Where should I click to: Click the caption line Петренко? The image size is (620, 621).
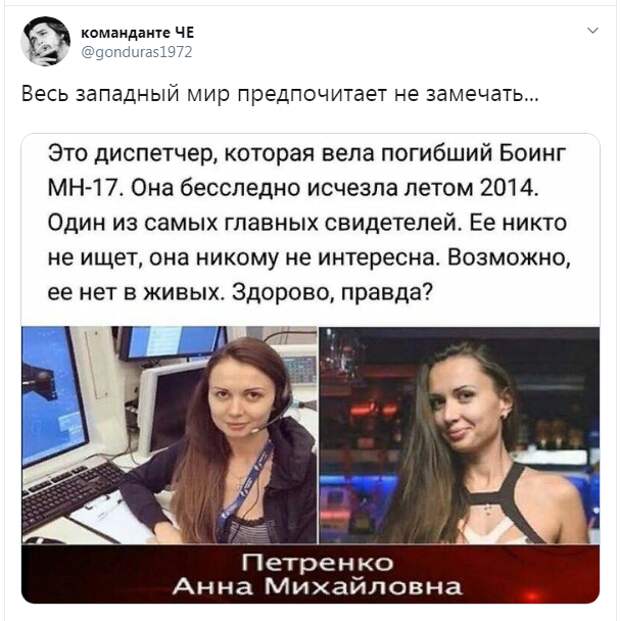[317, 562]
